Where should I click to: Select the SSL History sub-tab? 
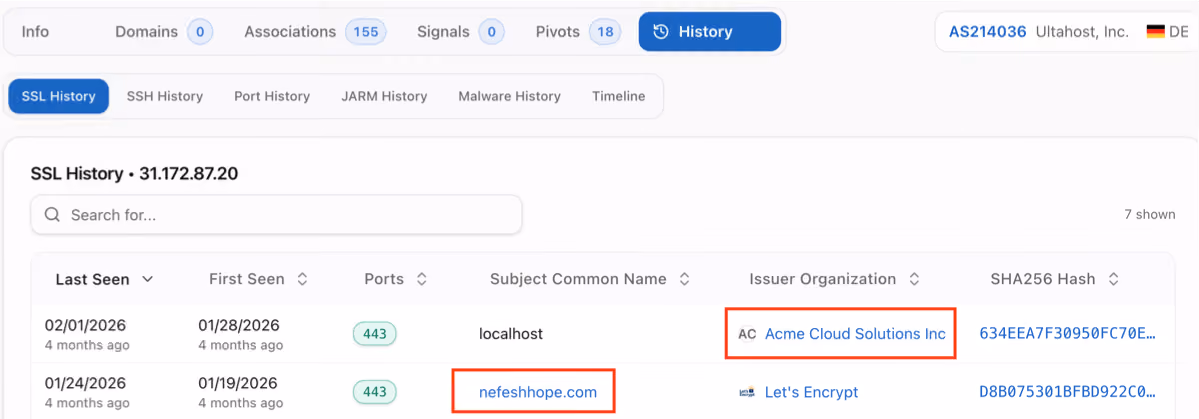pos(58,96)
